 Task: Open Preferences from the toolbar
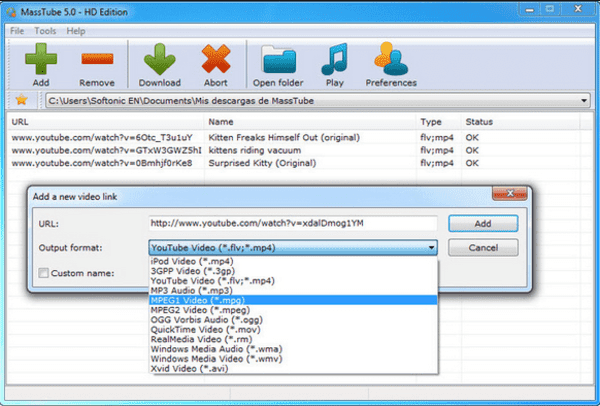(391, 60)
